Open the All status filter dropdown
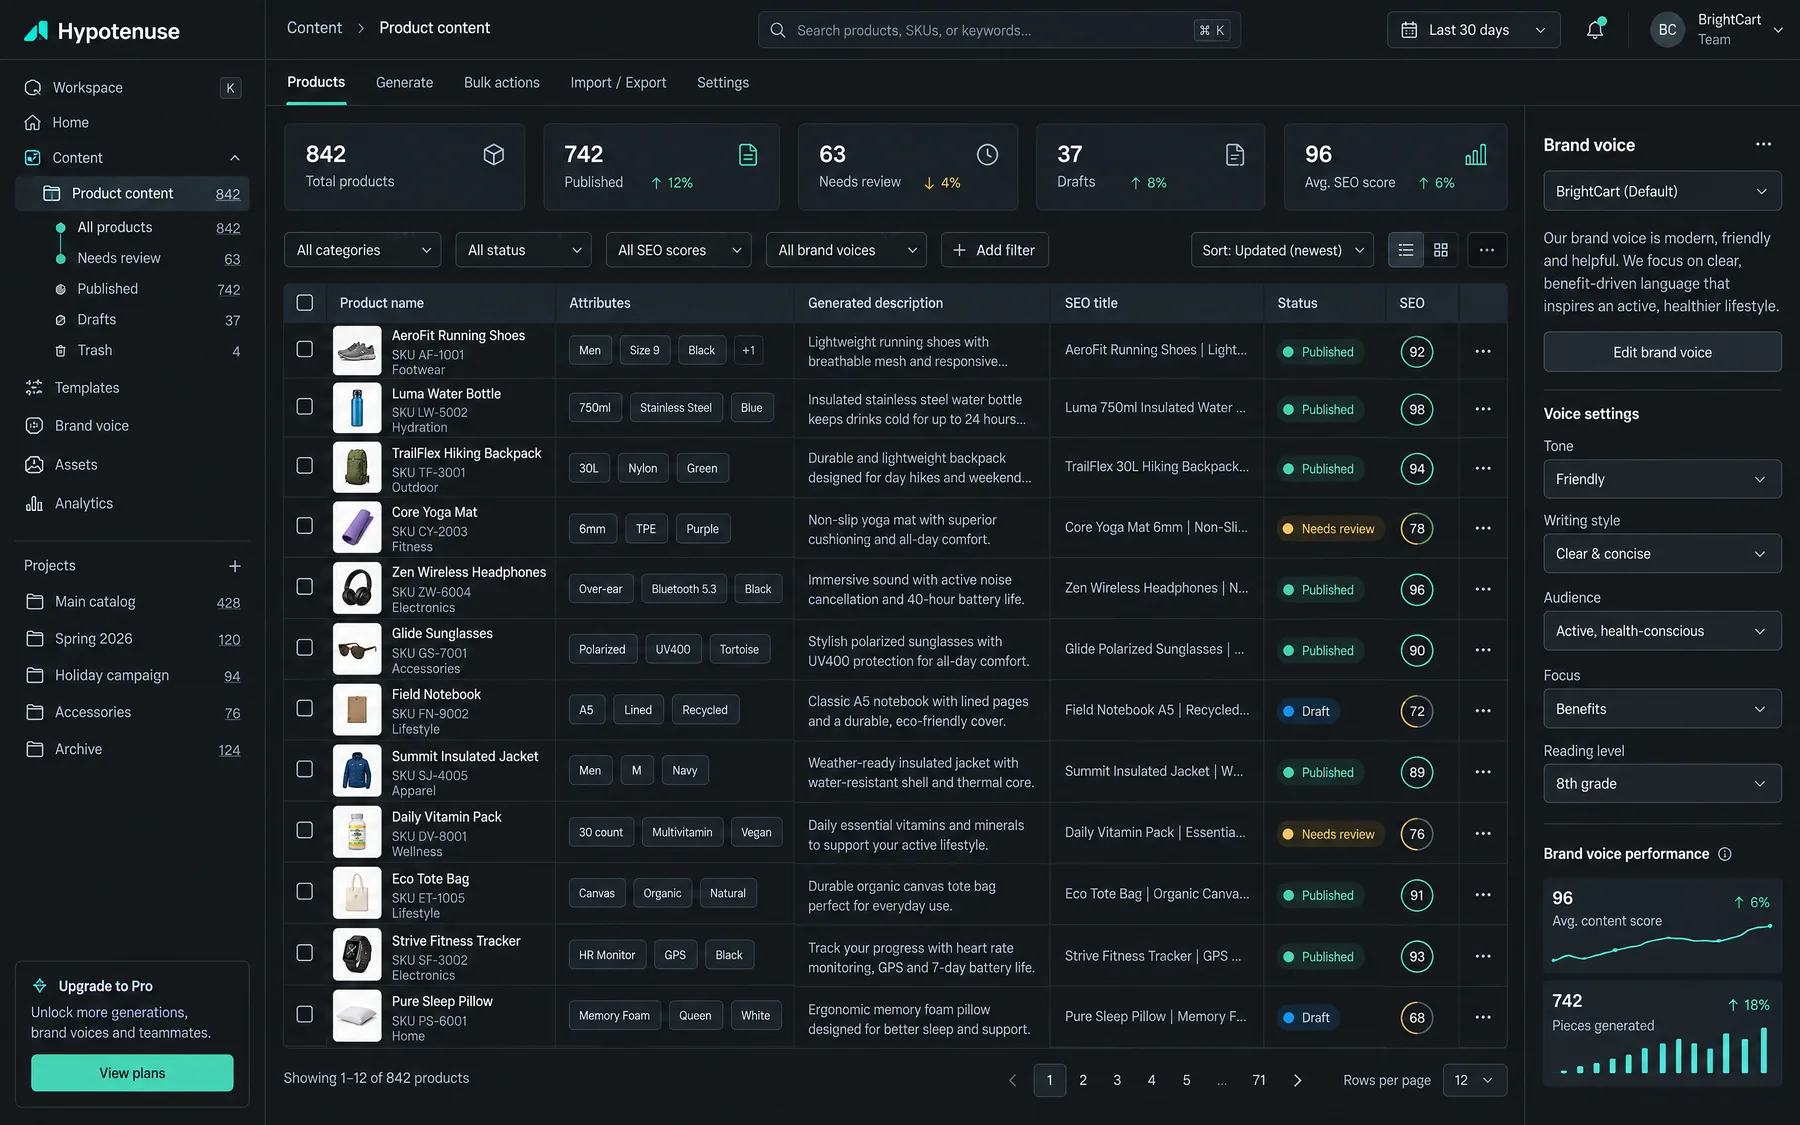 tap(523, 250)
